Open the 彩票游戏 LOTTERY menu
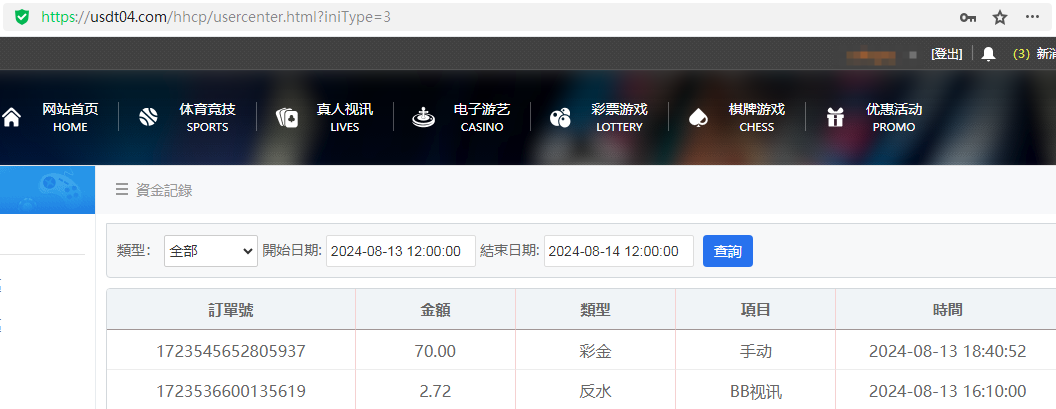Viewport: 1056px width, 409px height. click(619, 117)
